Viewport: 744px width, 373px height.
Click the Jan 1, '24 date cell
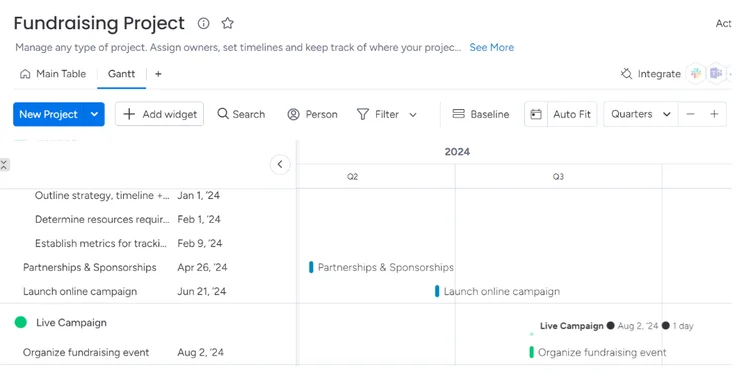[x=198, y=196]
